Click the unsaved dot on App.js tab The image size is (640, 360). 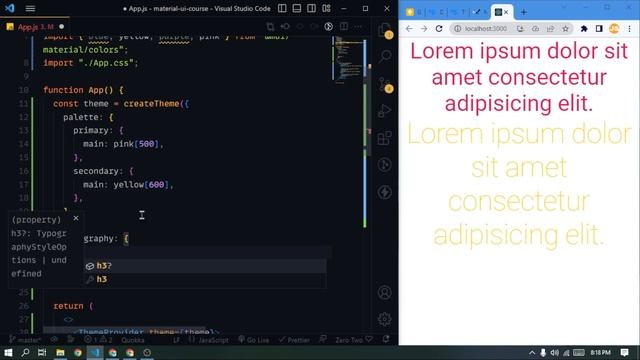[x=62, y=27]
